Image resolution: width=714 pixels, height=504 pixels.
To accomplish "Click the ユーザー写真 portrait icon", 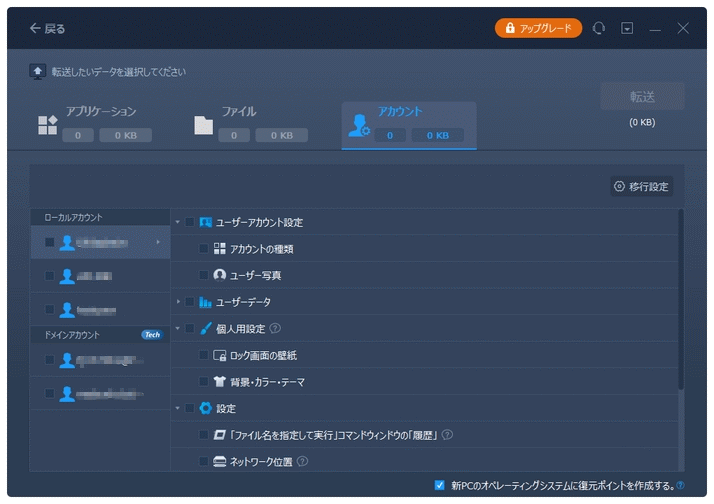I will pos(220,275).
